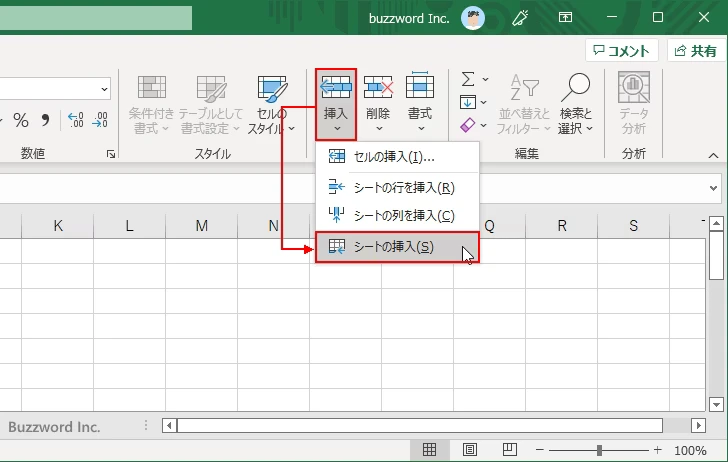Click the scroll up arrow
Viewport: 728px width, 462px height.
pyautogui.click(x=716, y=223)
